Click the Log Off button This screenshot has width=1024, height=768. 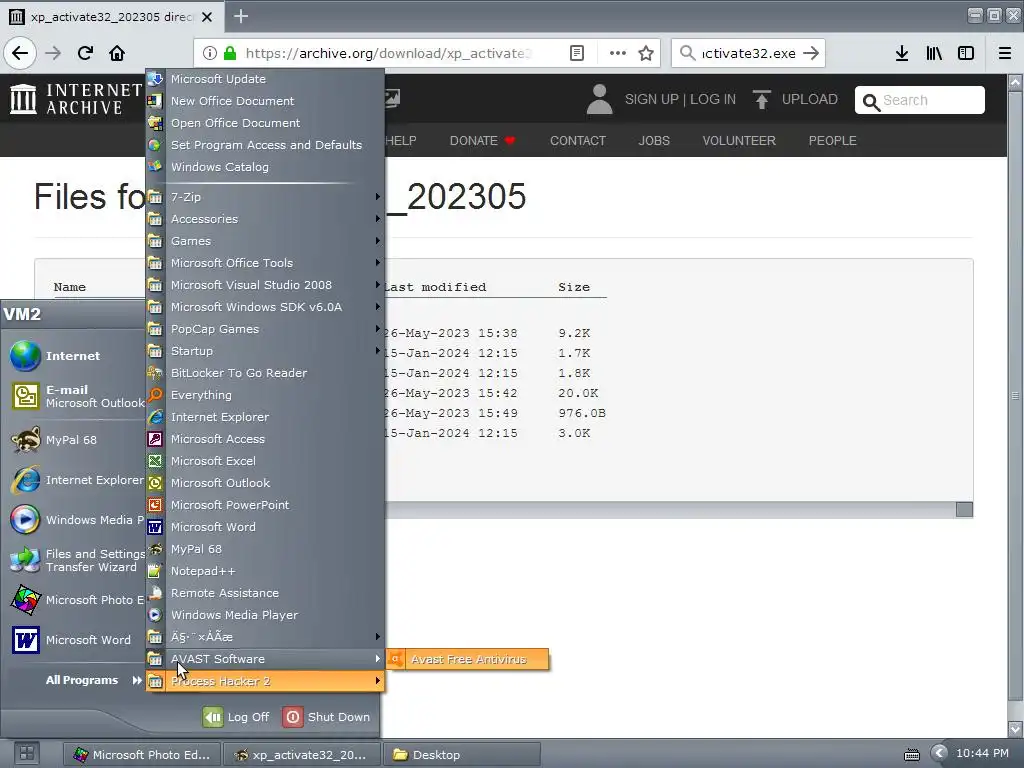[x=236, y=716]
